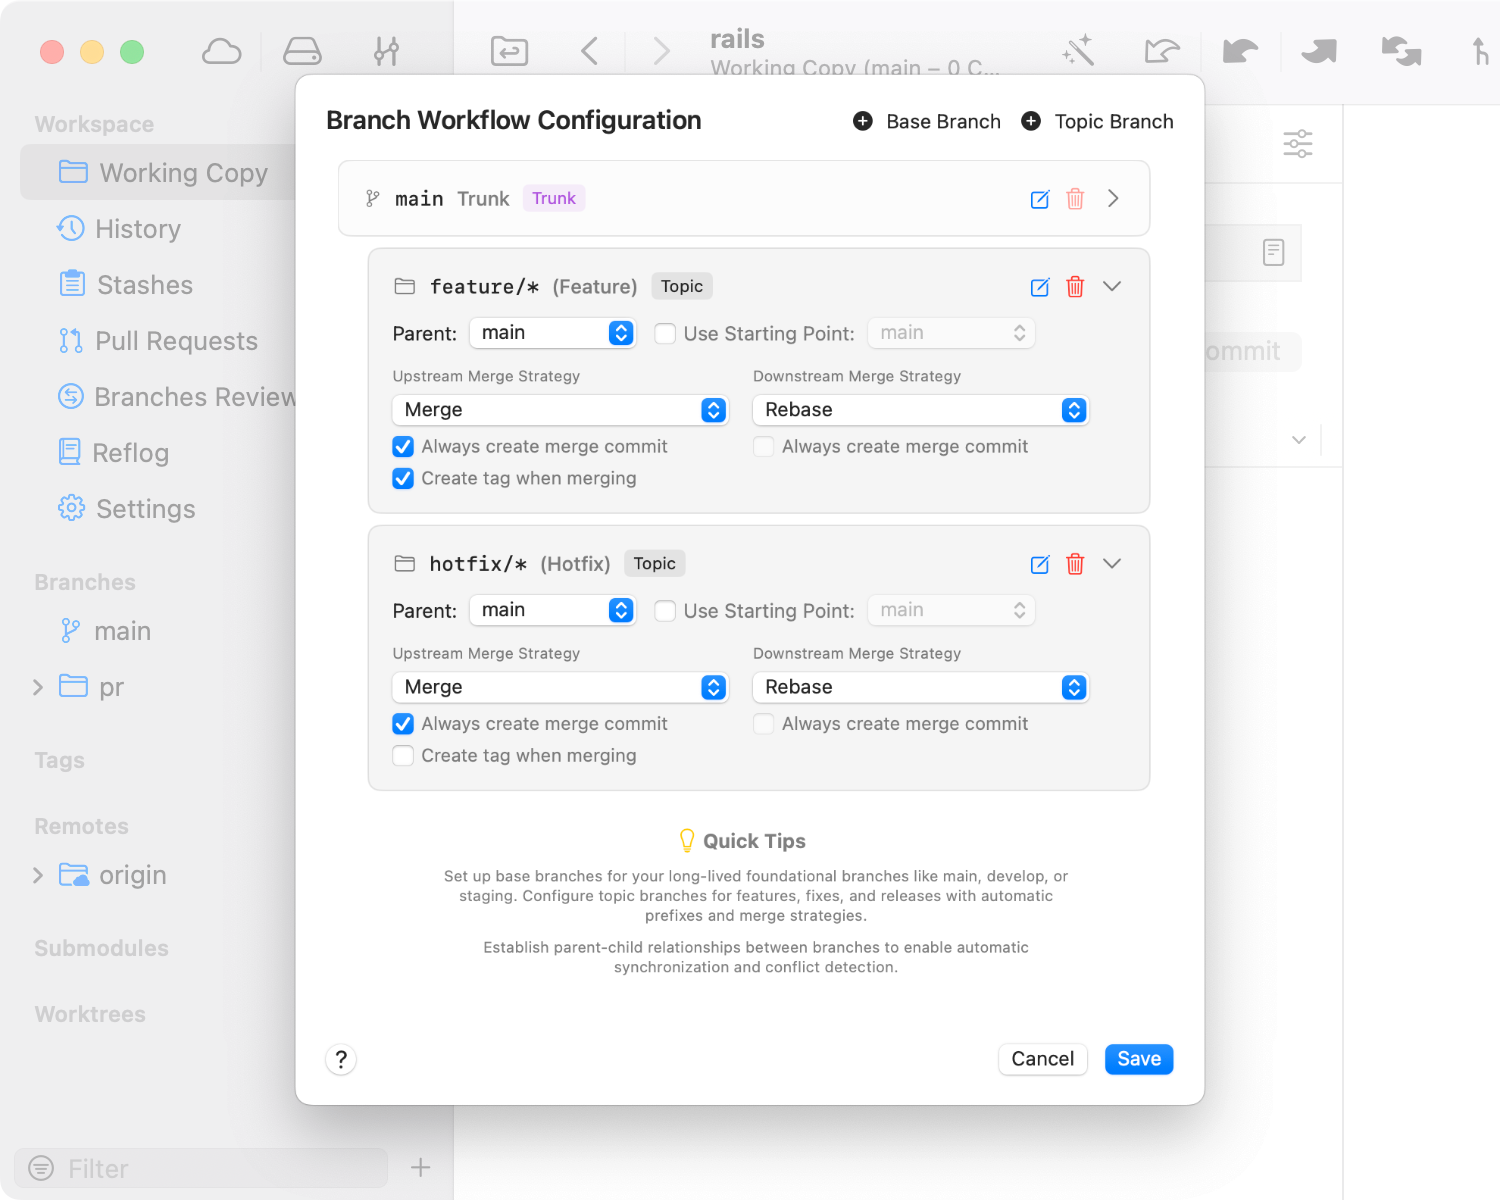Screen dimensions: 1500x1200
Task: Select the main branch in the sidebar
Action: click(x=106, y=631)
